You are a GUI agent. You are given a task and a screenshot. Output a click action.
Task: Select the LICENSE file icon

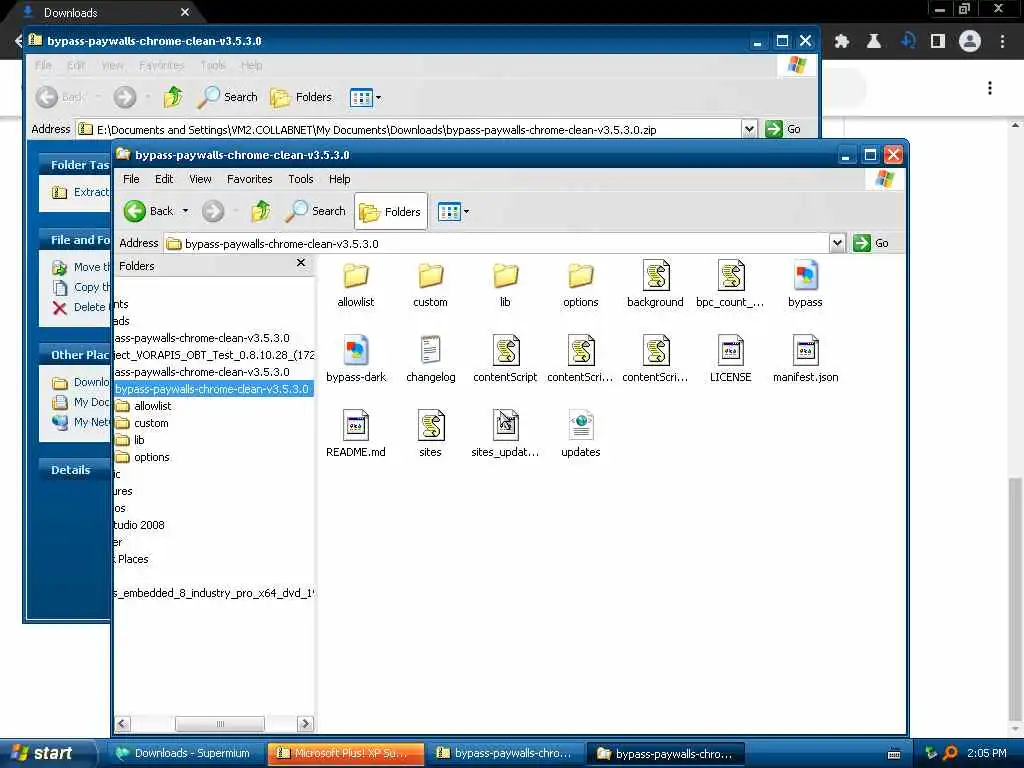[731, 350]
